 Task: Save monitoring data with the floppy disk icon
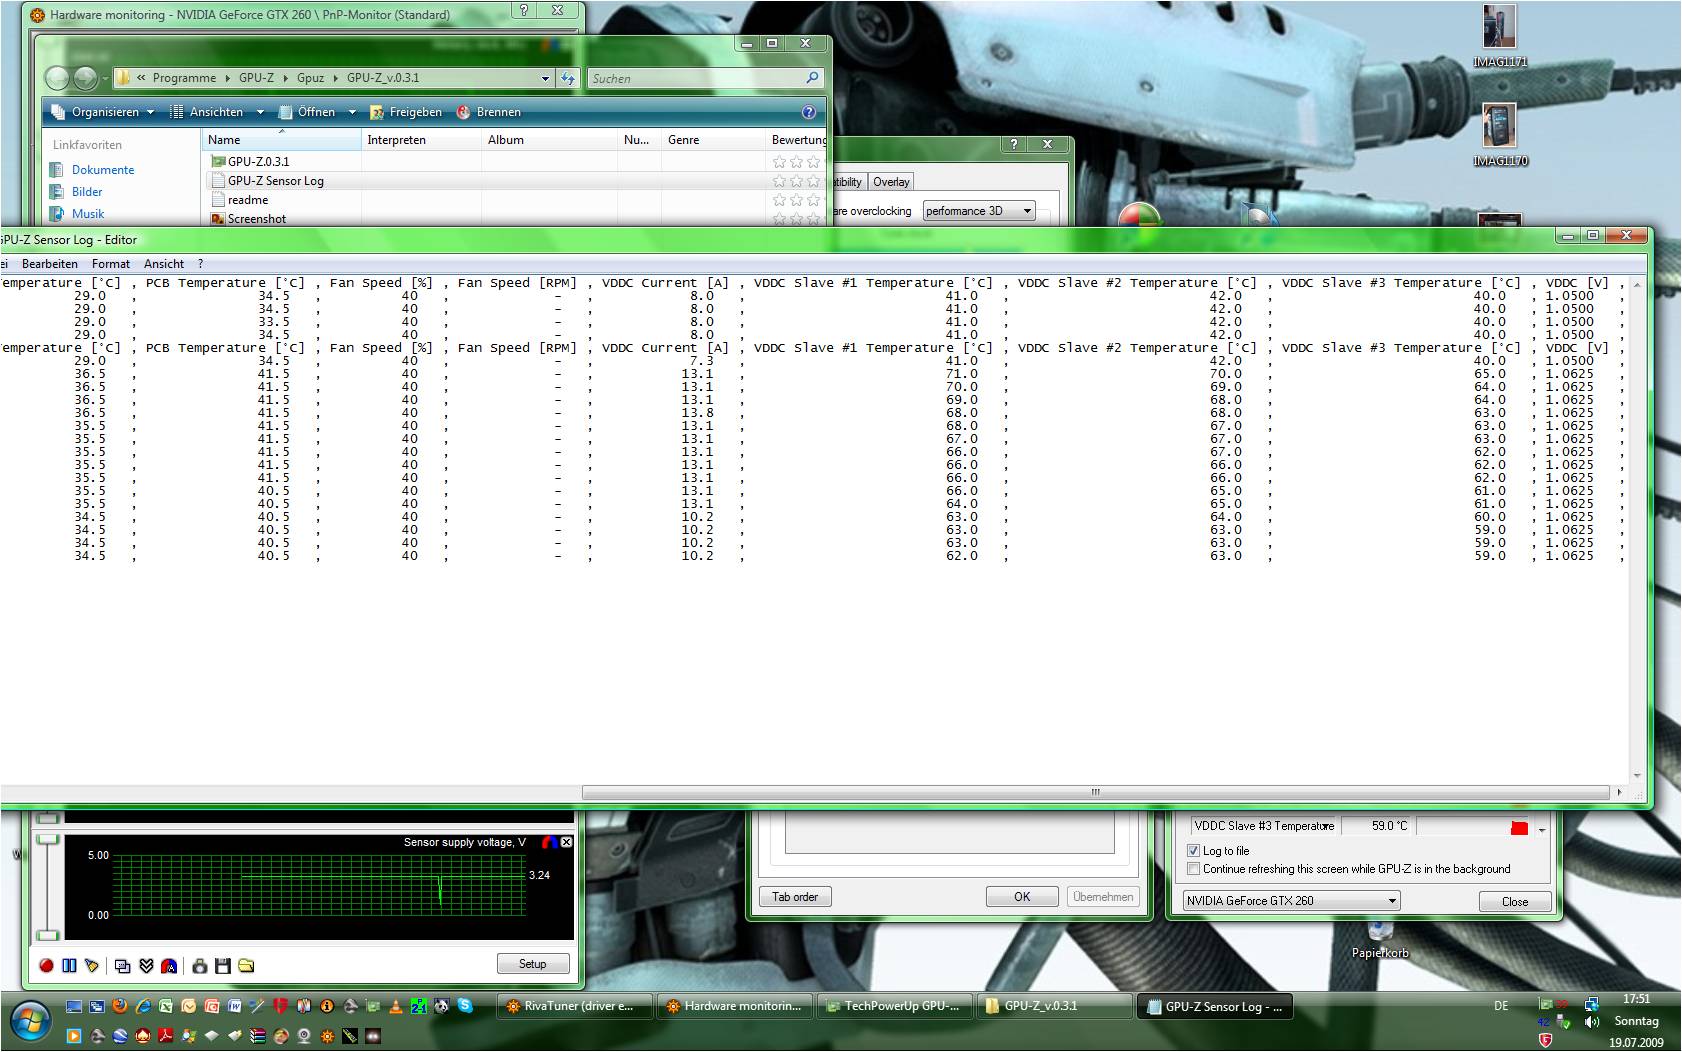[223, 965]
